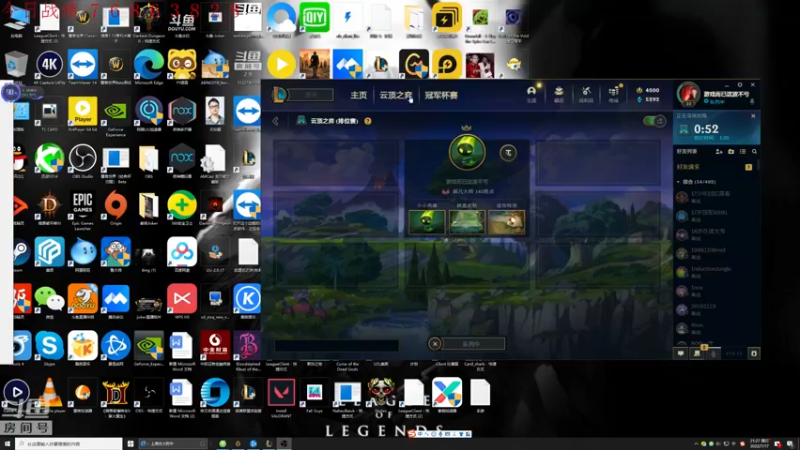Viewport: 800px width, 450px height.
Task: Select friend Inductionjungle in list
Action: pos(714,271)
